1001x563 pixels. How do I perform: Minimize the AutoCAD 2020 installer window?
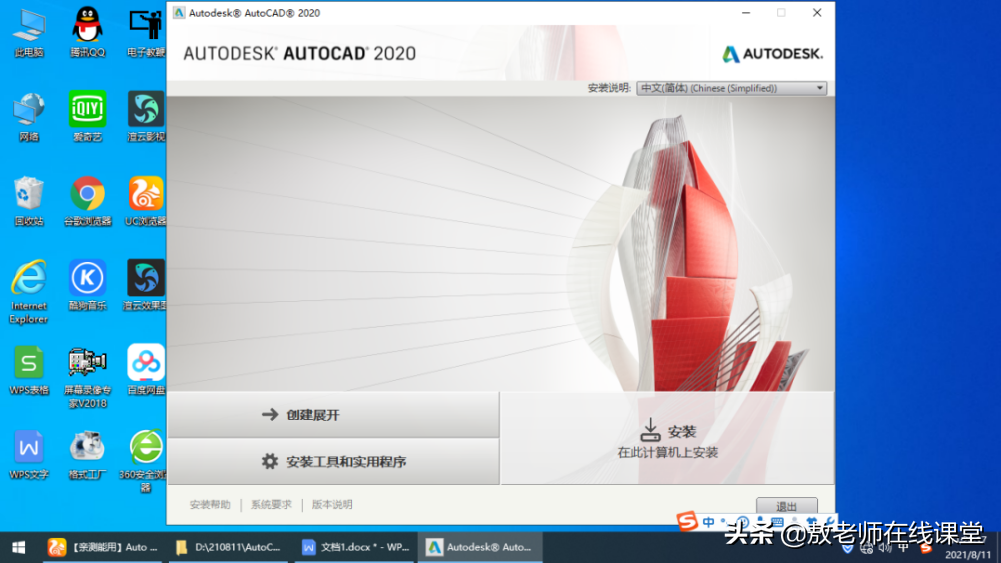click(746, 13)
